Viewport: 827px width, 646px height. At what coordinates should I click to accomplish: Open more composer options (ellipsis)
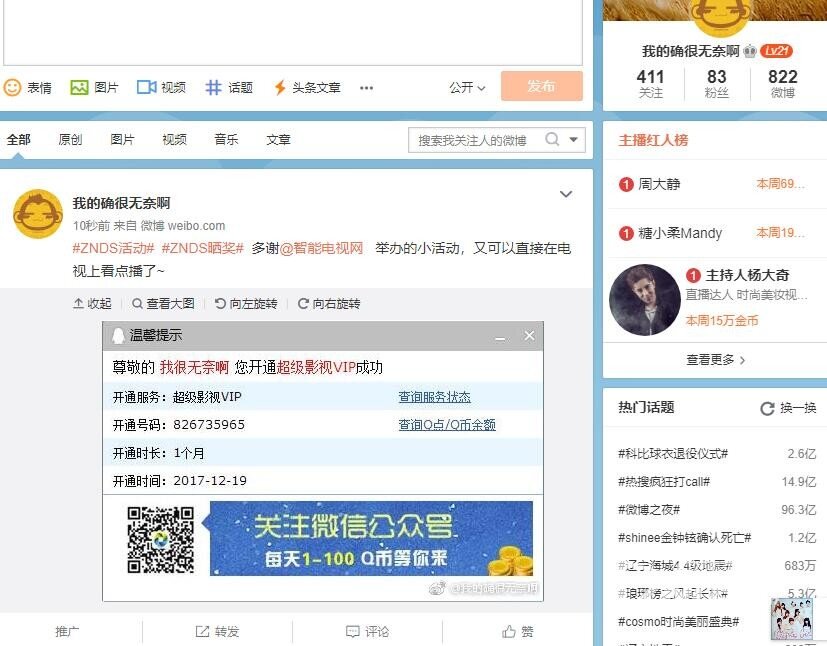click(366, 88)
